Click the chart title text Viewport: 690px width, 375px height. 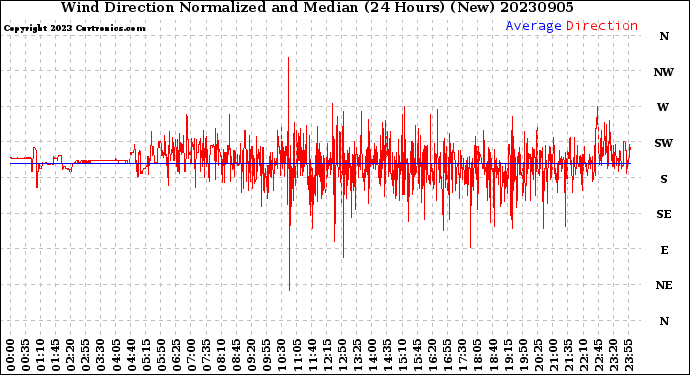[x=317, y=7]
